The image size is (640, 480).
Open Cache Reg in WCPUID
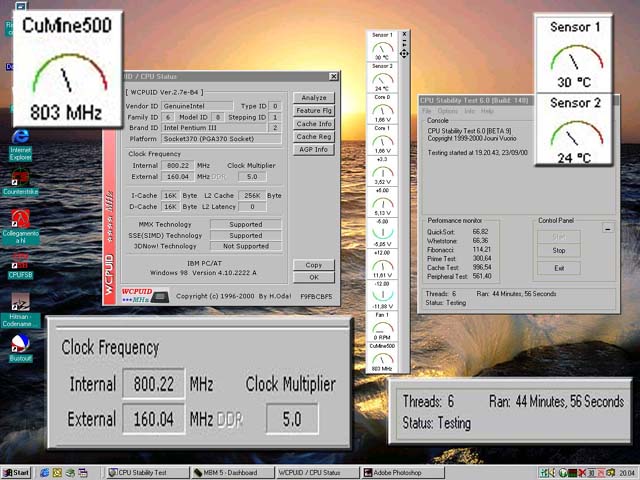314,137
